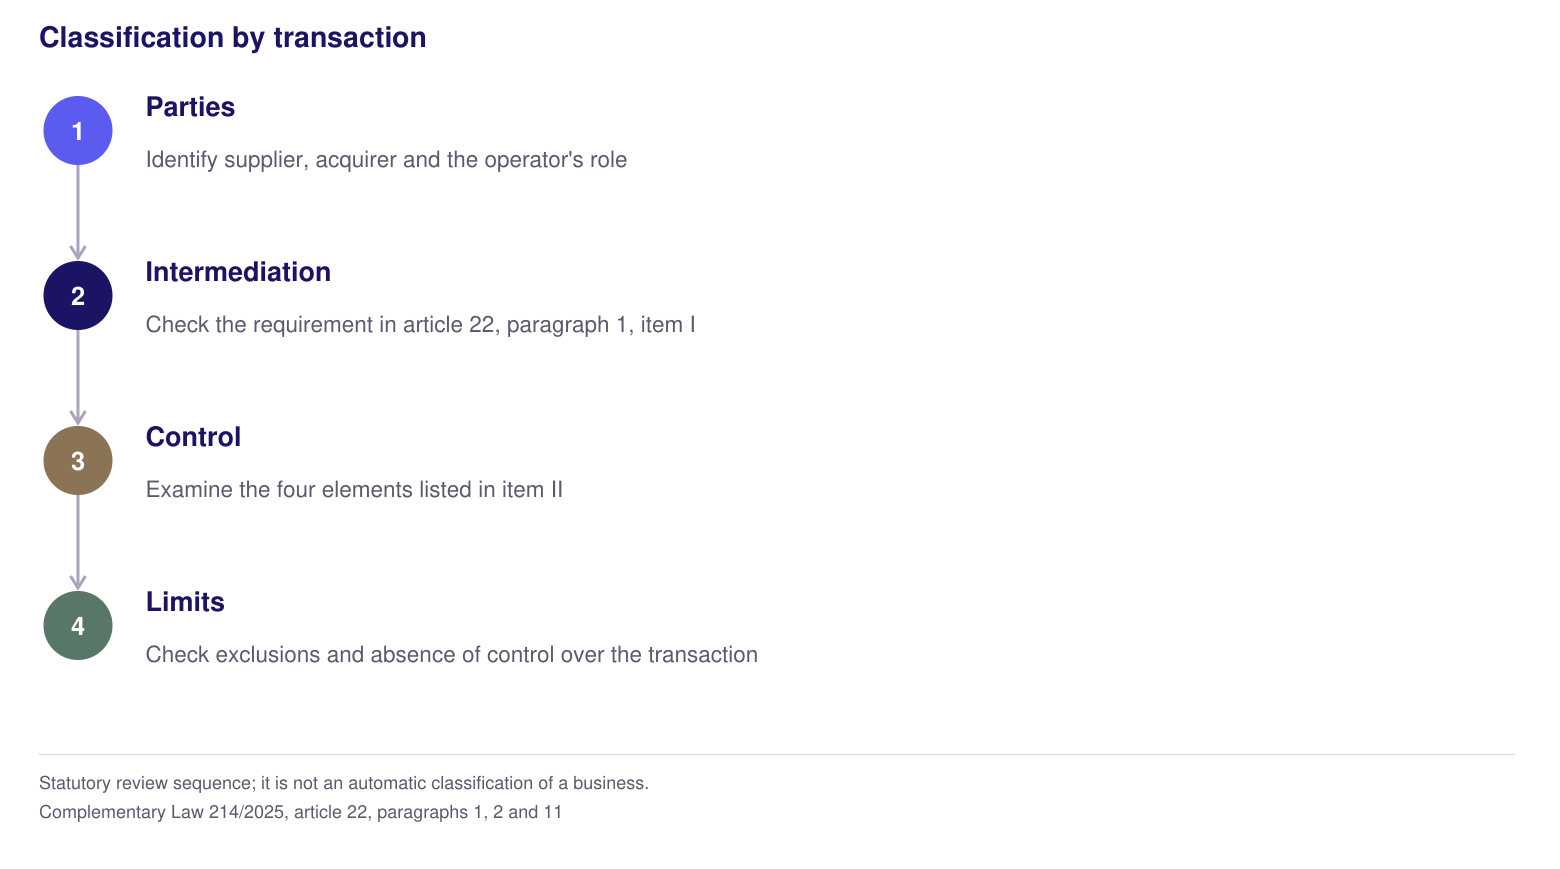The image size is (1560, 869).
Task: Select the Limits step heading
Action: tap(185, 602)
